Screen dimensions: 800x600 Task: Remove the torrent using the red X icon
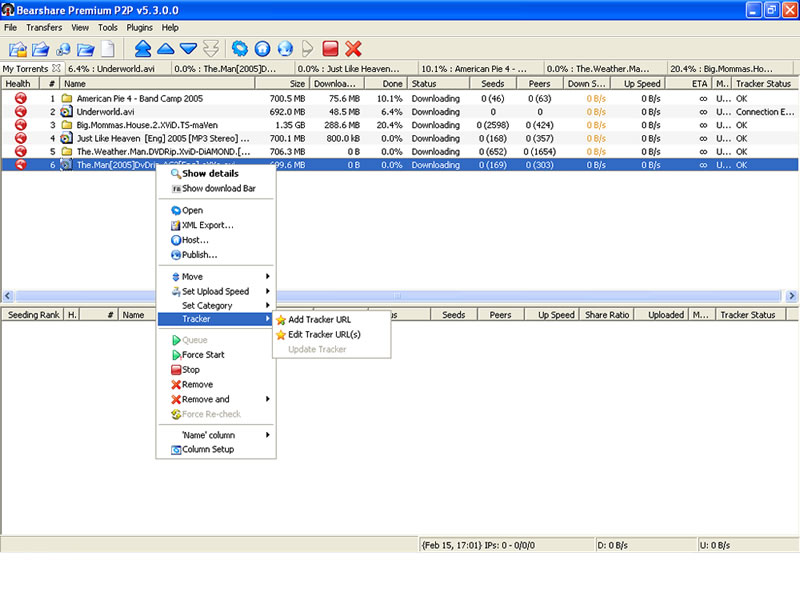click(352, 48)
